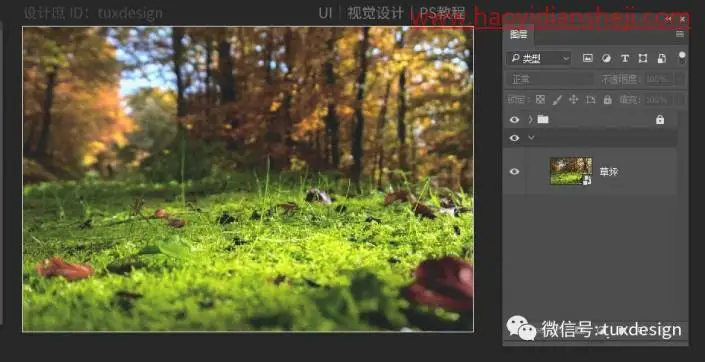Viewport: 705px width, 362px height.
Task: Open the 类型 filter type dropdown
Action: pyautogui.click(x=539, y=58)
